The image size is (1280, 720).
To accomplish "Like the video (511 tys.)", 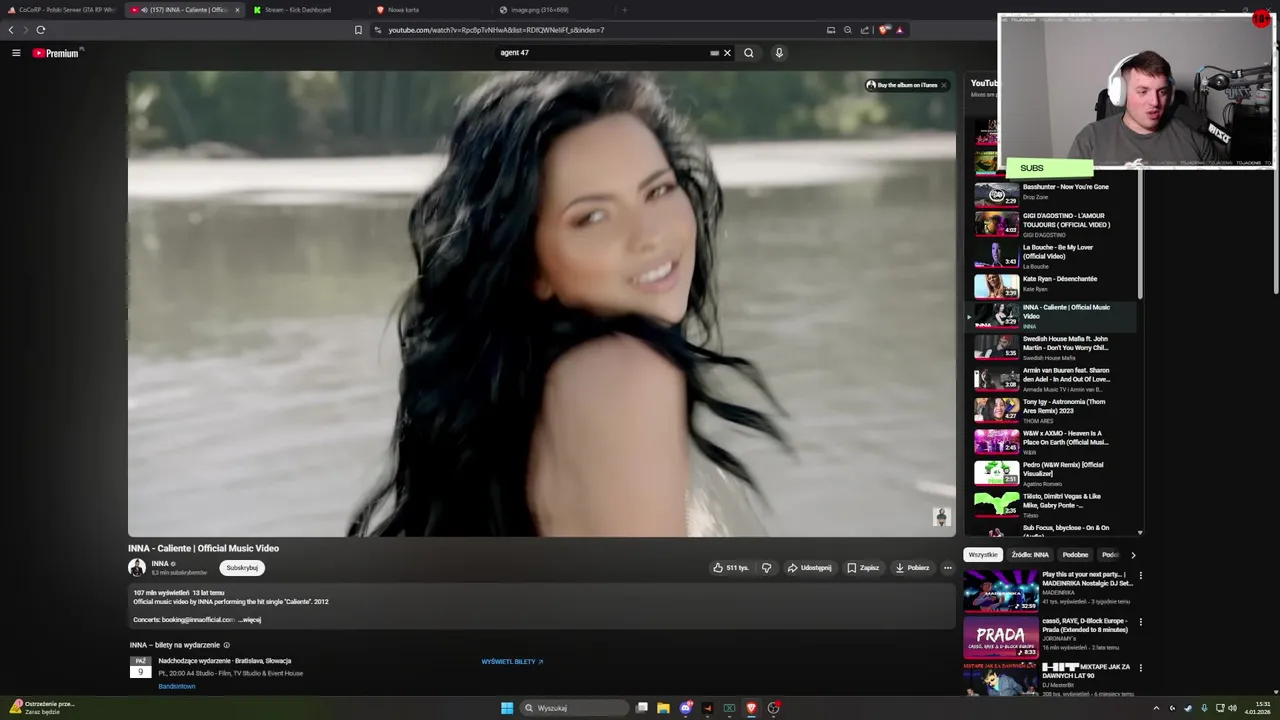I will (x=730, y=568).
